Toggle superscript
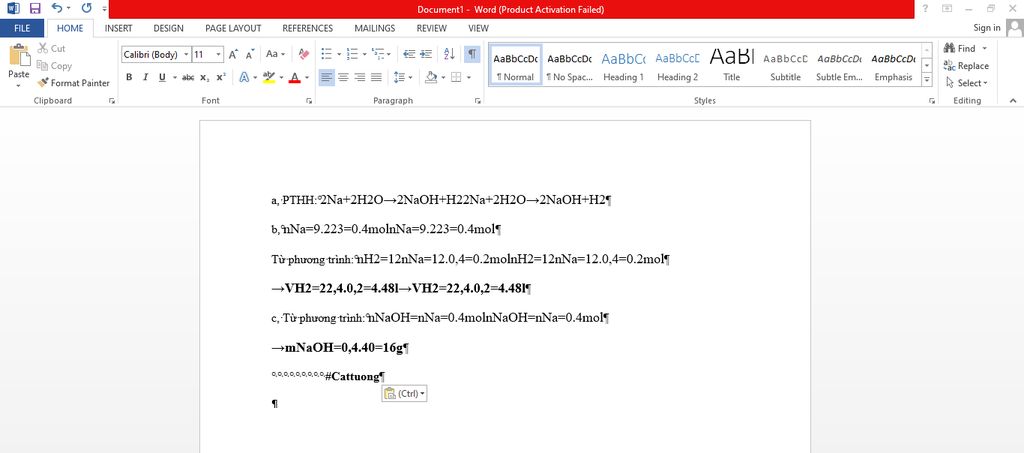The image size is (1024, 453). coord(221,78)
